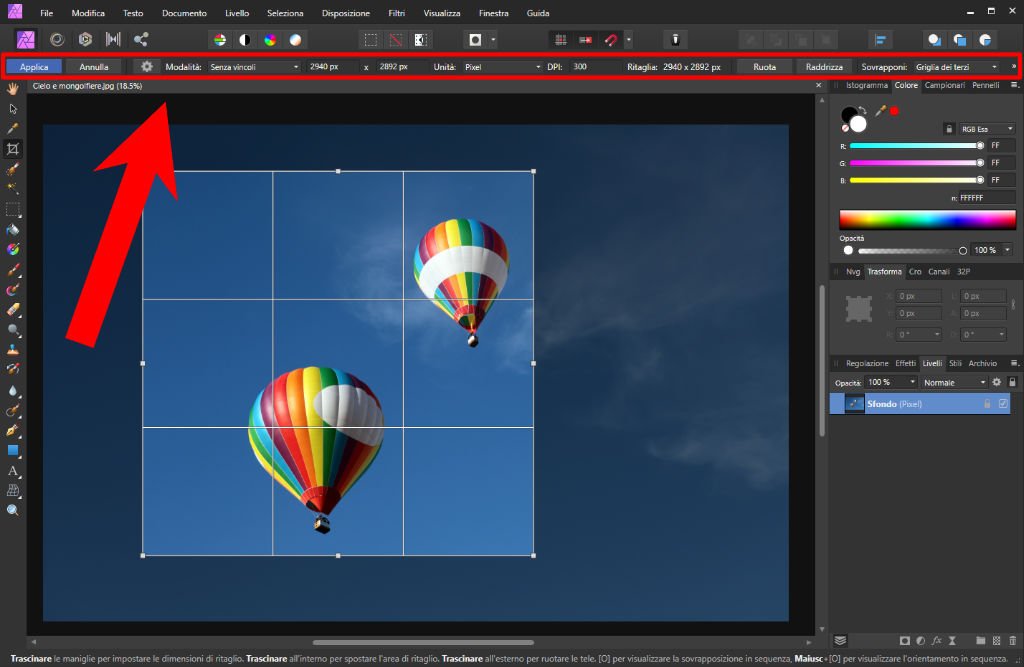The image size is (1024, 667).
Task: Click the Raddrizza button
Action: 824,67
